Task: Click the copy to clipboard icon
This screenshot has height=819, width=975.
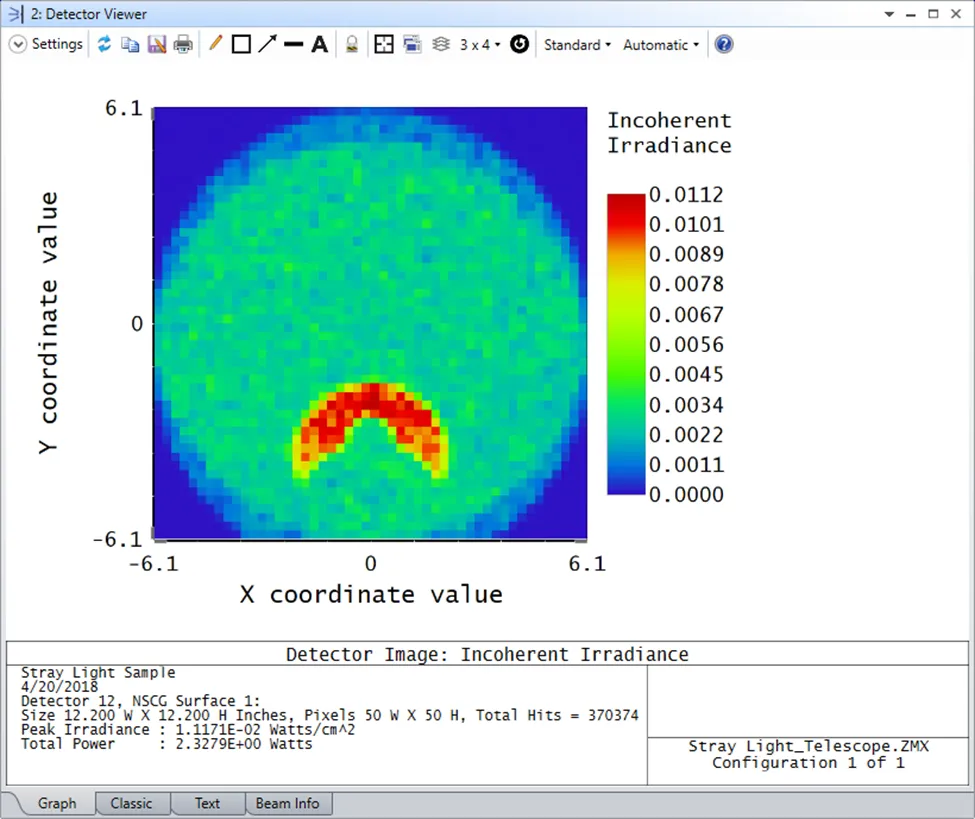Action: click(x=130, y=45)
